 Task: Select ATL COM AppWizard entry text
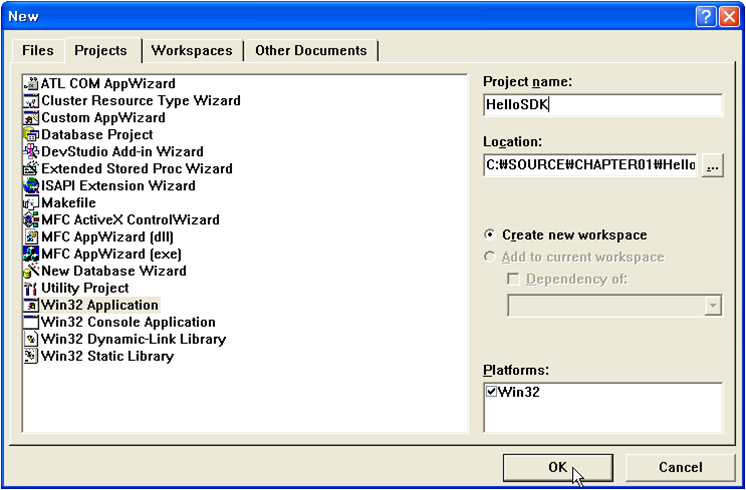108,84
